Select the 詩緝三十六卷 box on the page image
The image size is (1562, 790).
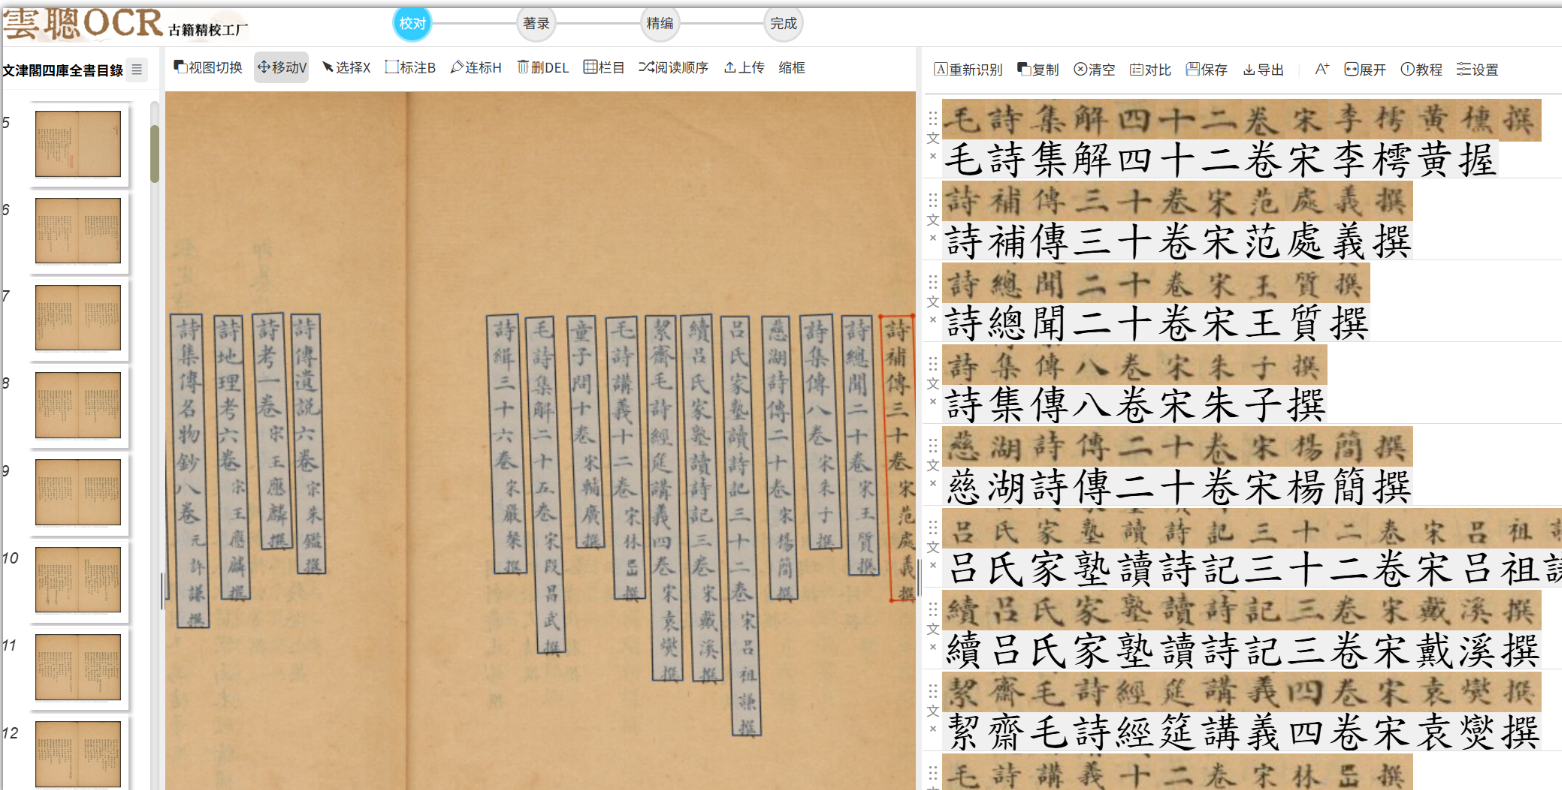tap(506, 445)
